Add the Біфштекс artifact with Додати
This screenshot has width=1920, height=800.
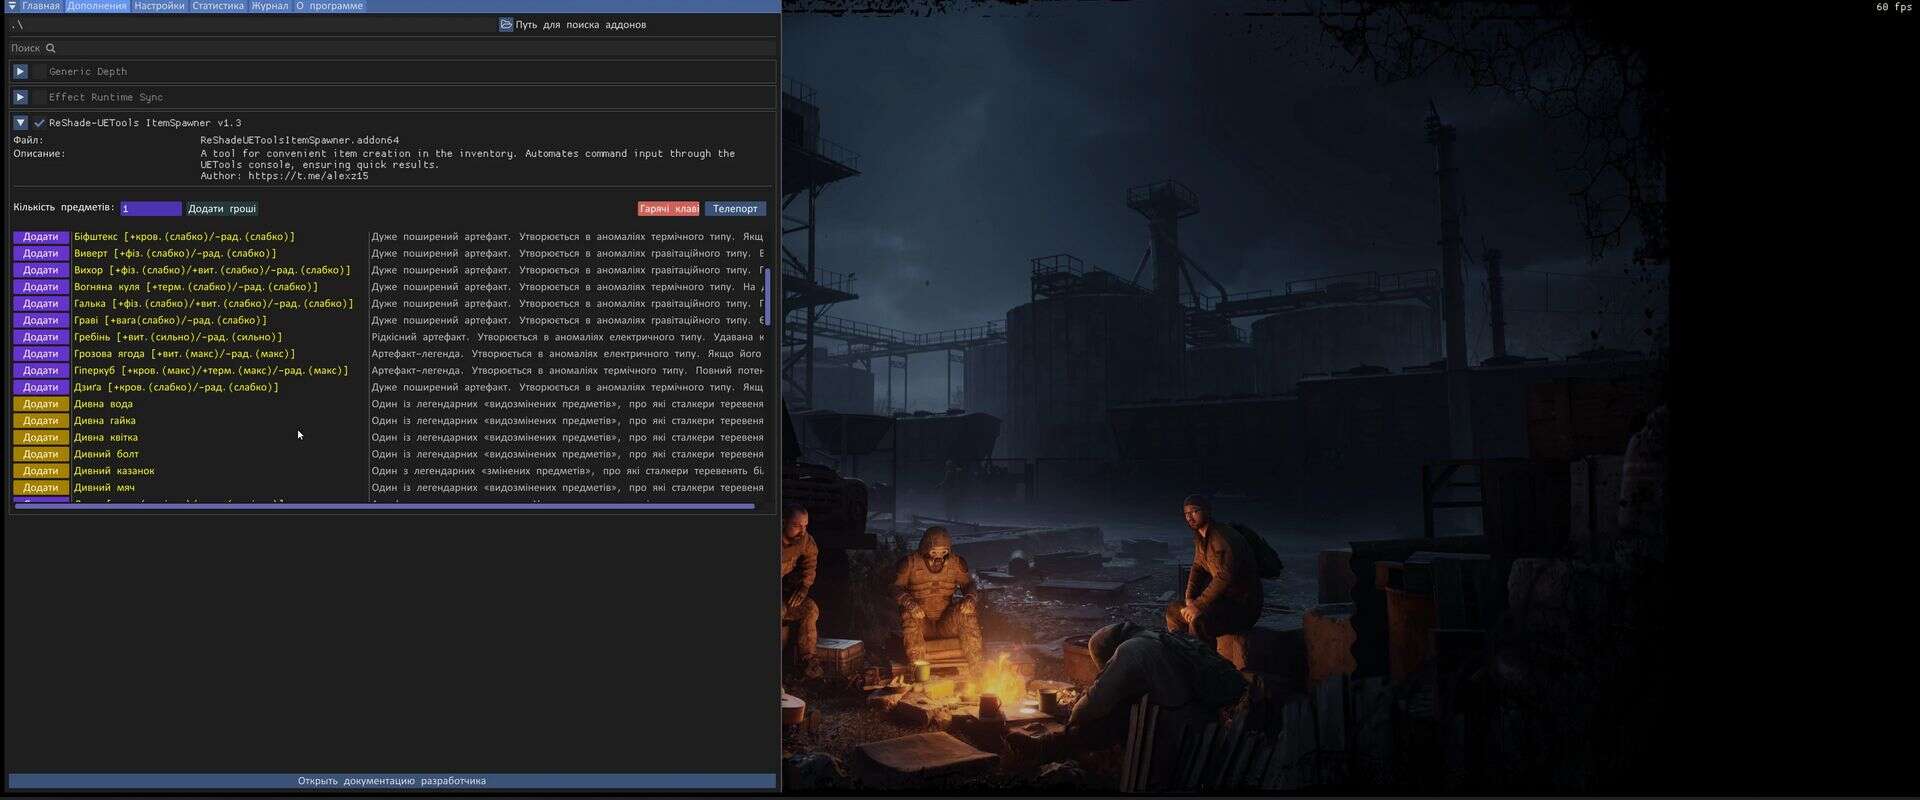[x=41, y=237]
